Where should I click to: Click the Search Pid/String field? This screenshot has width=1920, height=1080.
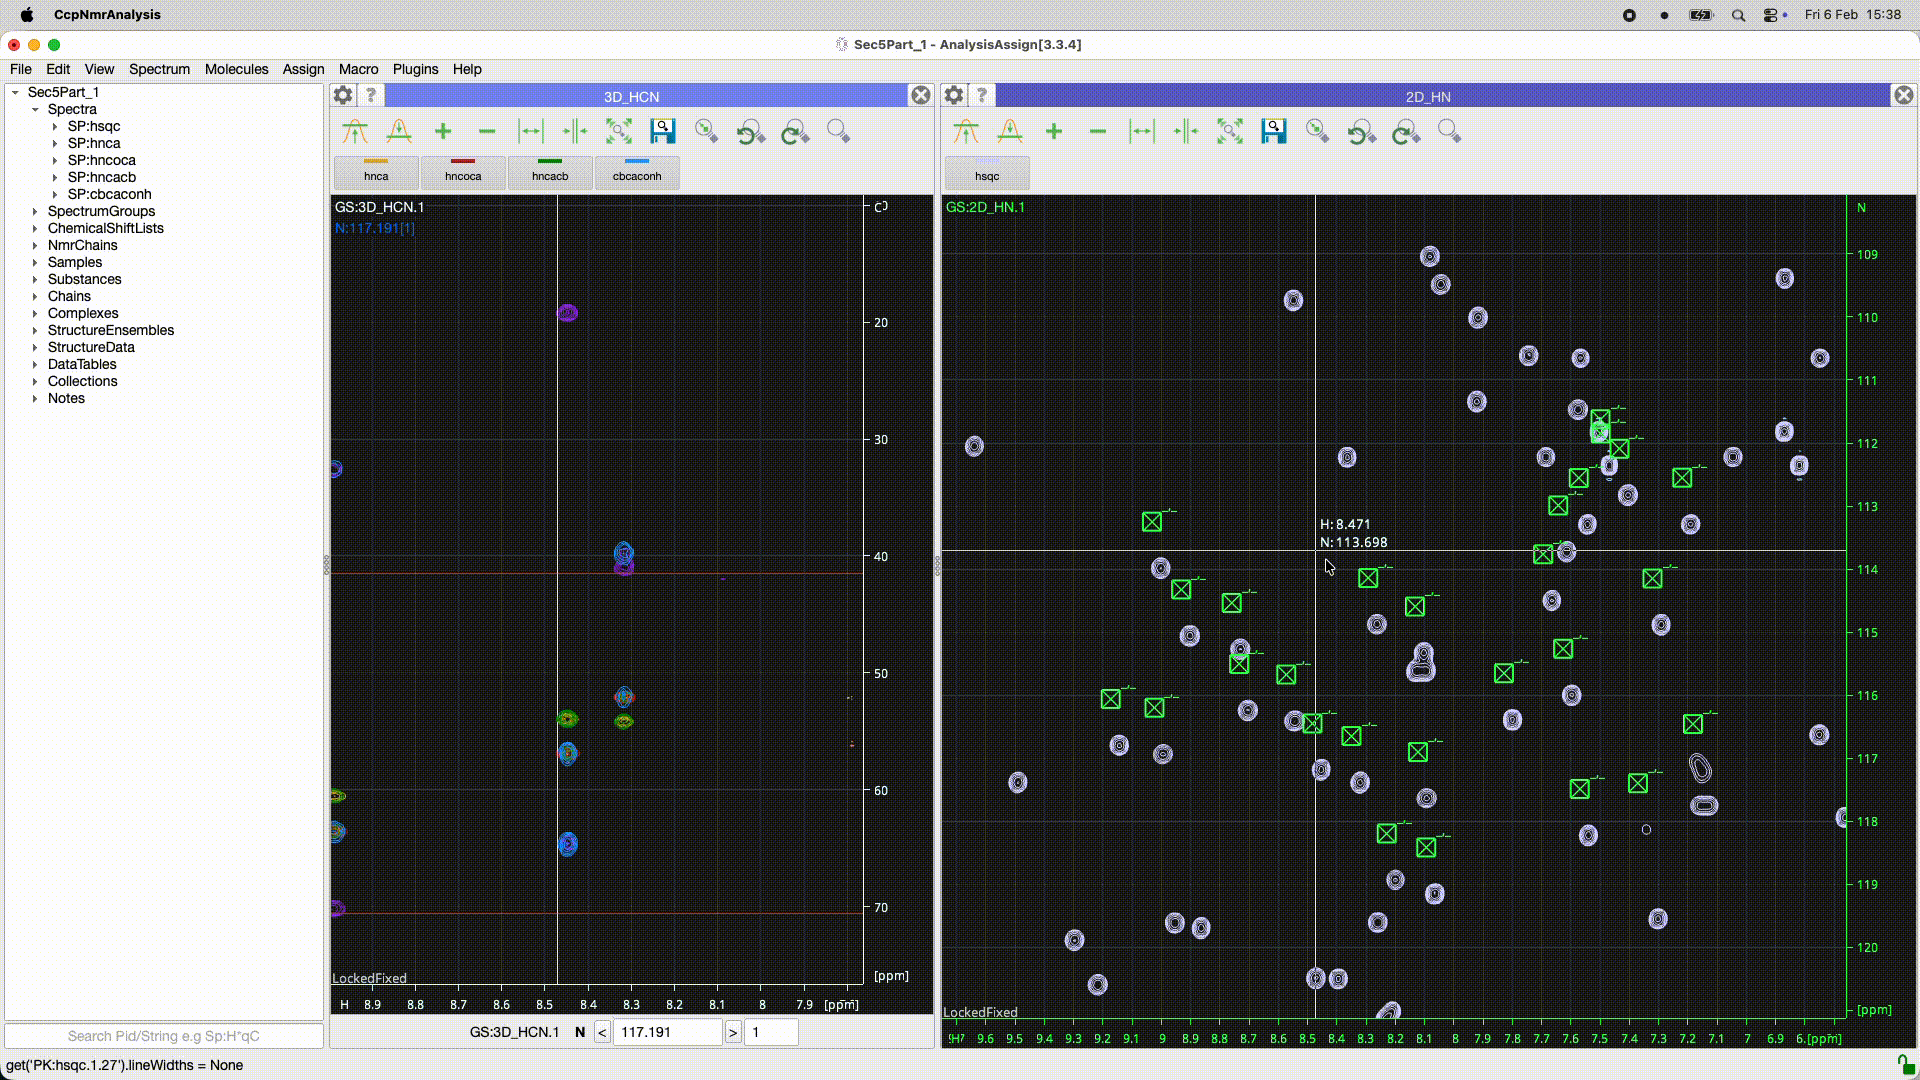(x=164, y=1036)
